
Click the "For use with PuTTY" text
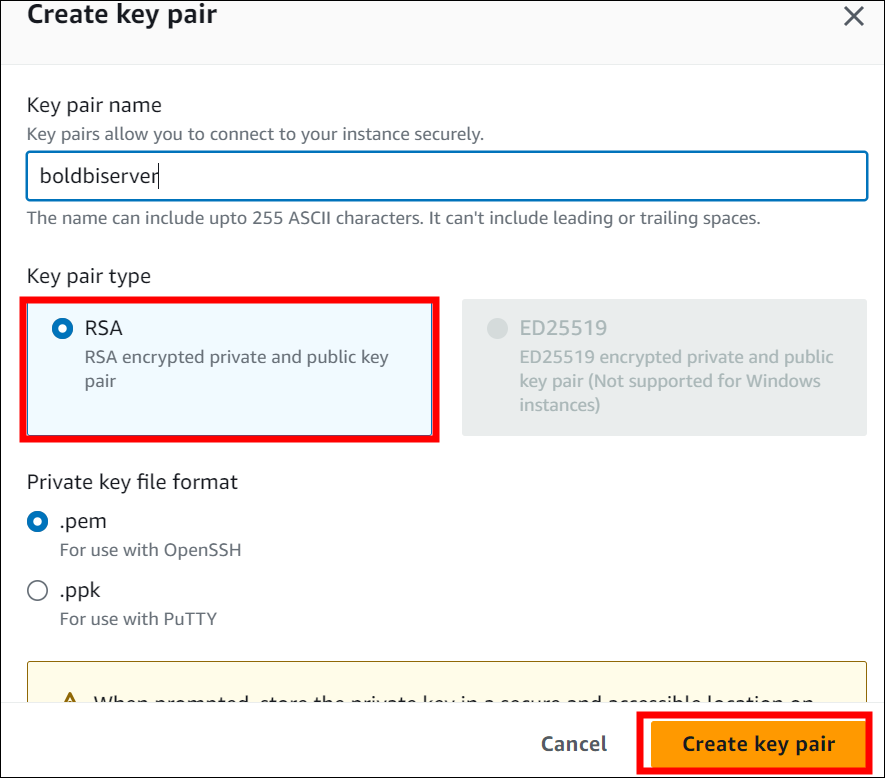click(138, 619)
